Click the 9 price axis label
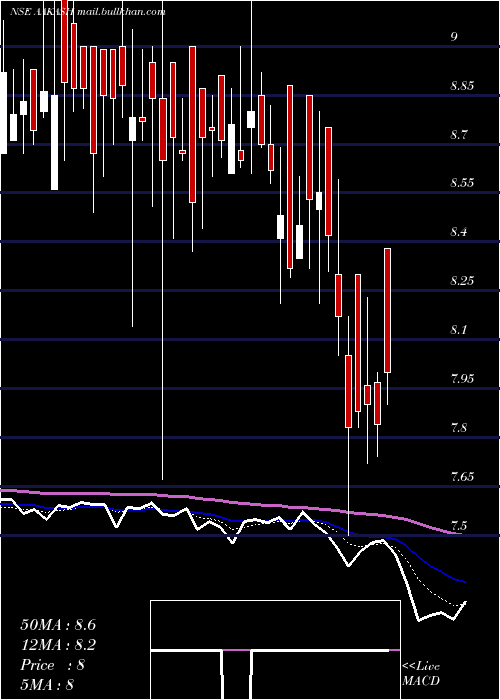This screenshot has width=500, height=700. [x=454, y=37]
